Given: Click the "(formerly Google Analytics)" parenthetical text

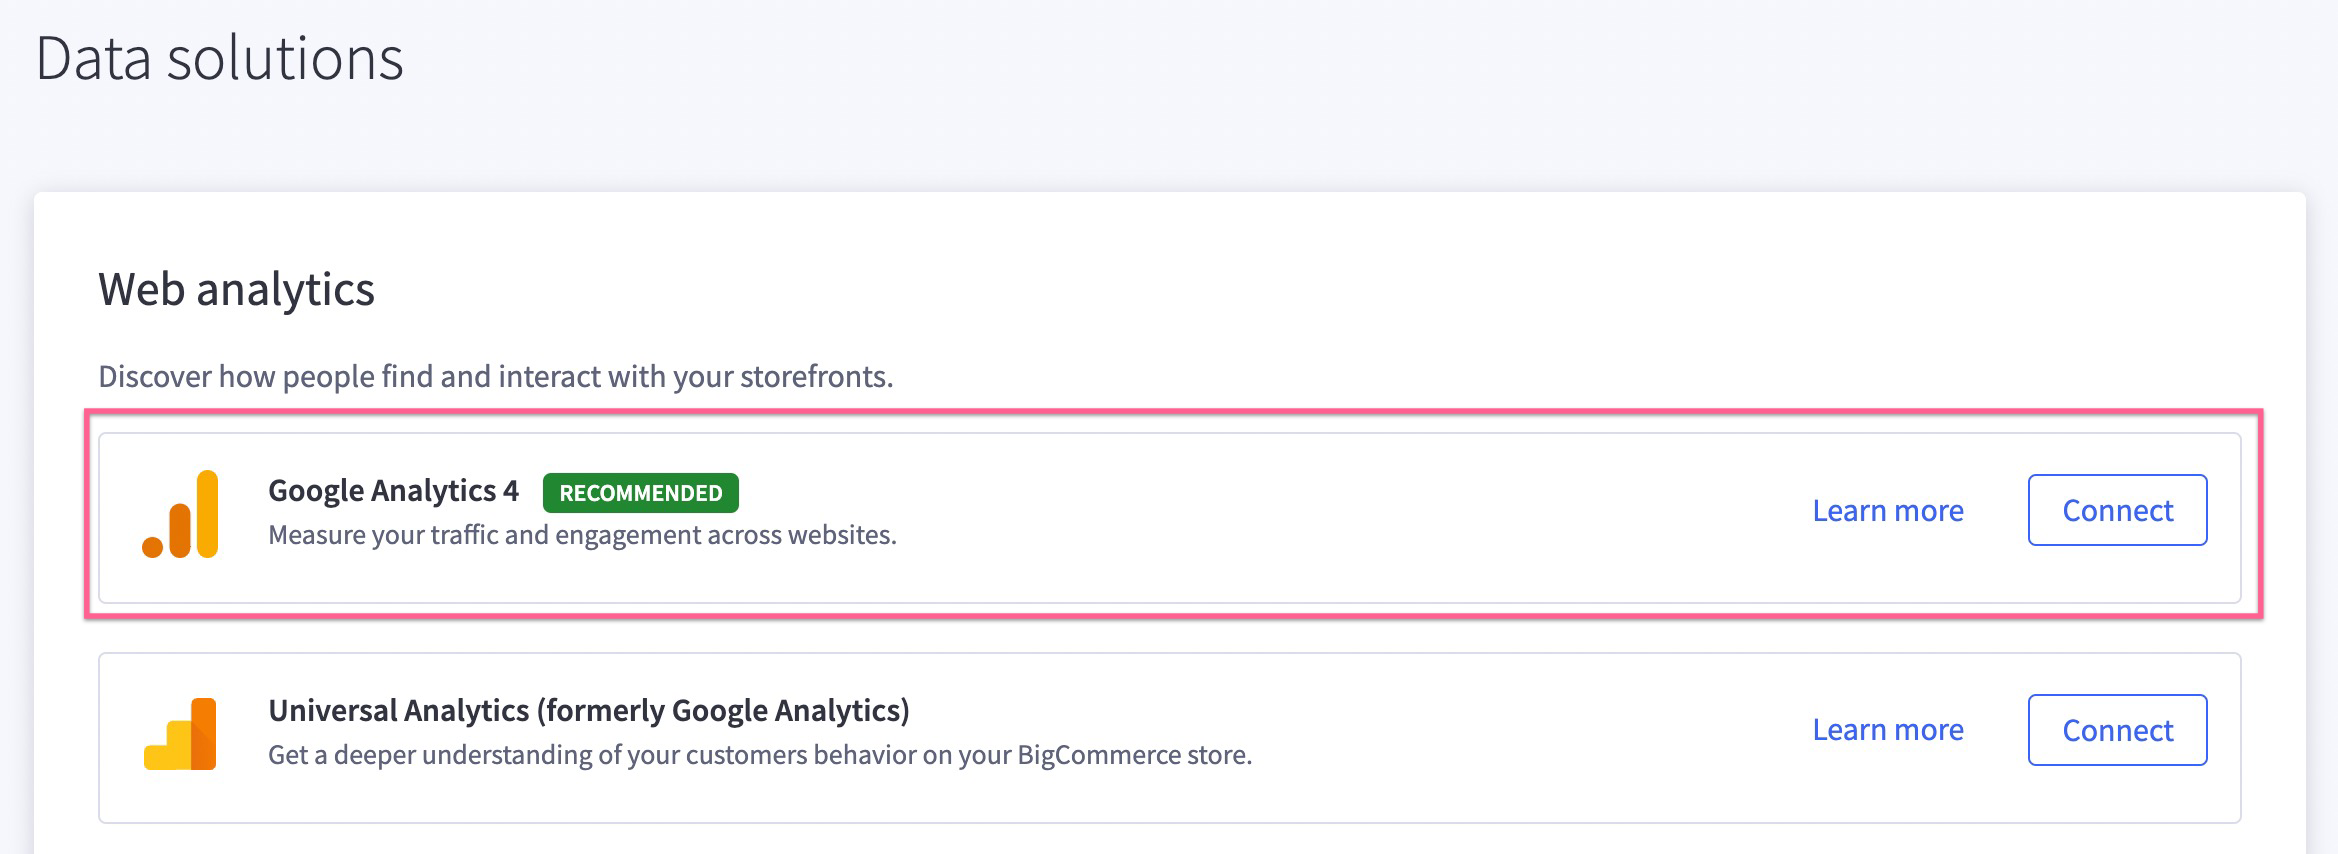Looking at the screenshot, I should 723,710.
